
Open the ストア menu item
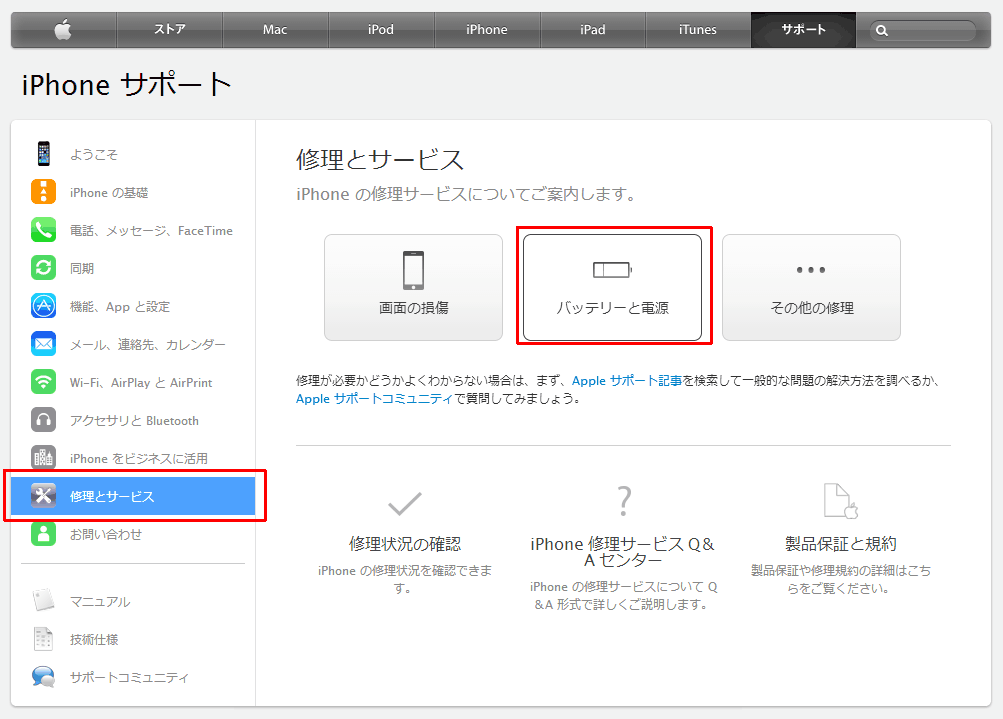(170, 29)
